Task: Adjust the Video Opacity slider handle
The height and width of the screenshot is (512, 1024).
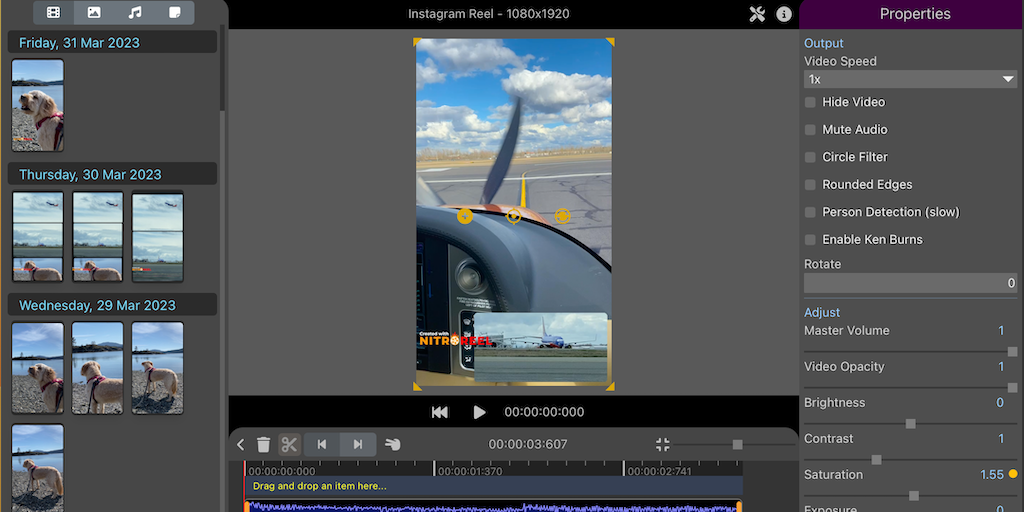Action: pyautogui.click(x=1012, y=387)
